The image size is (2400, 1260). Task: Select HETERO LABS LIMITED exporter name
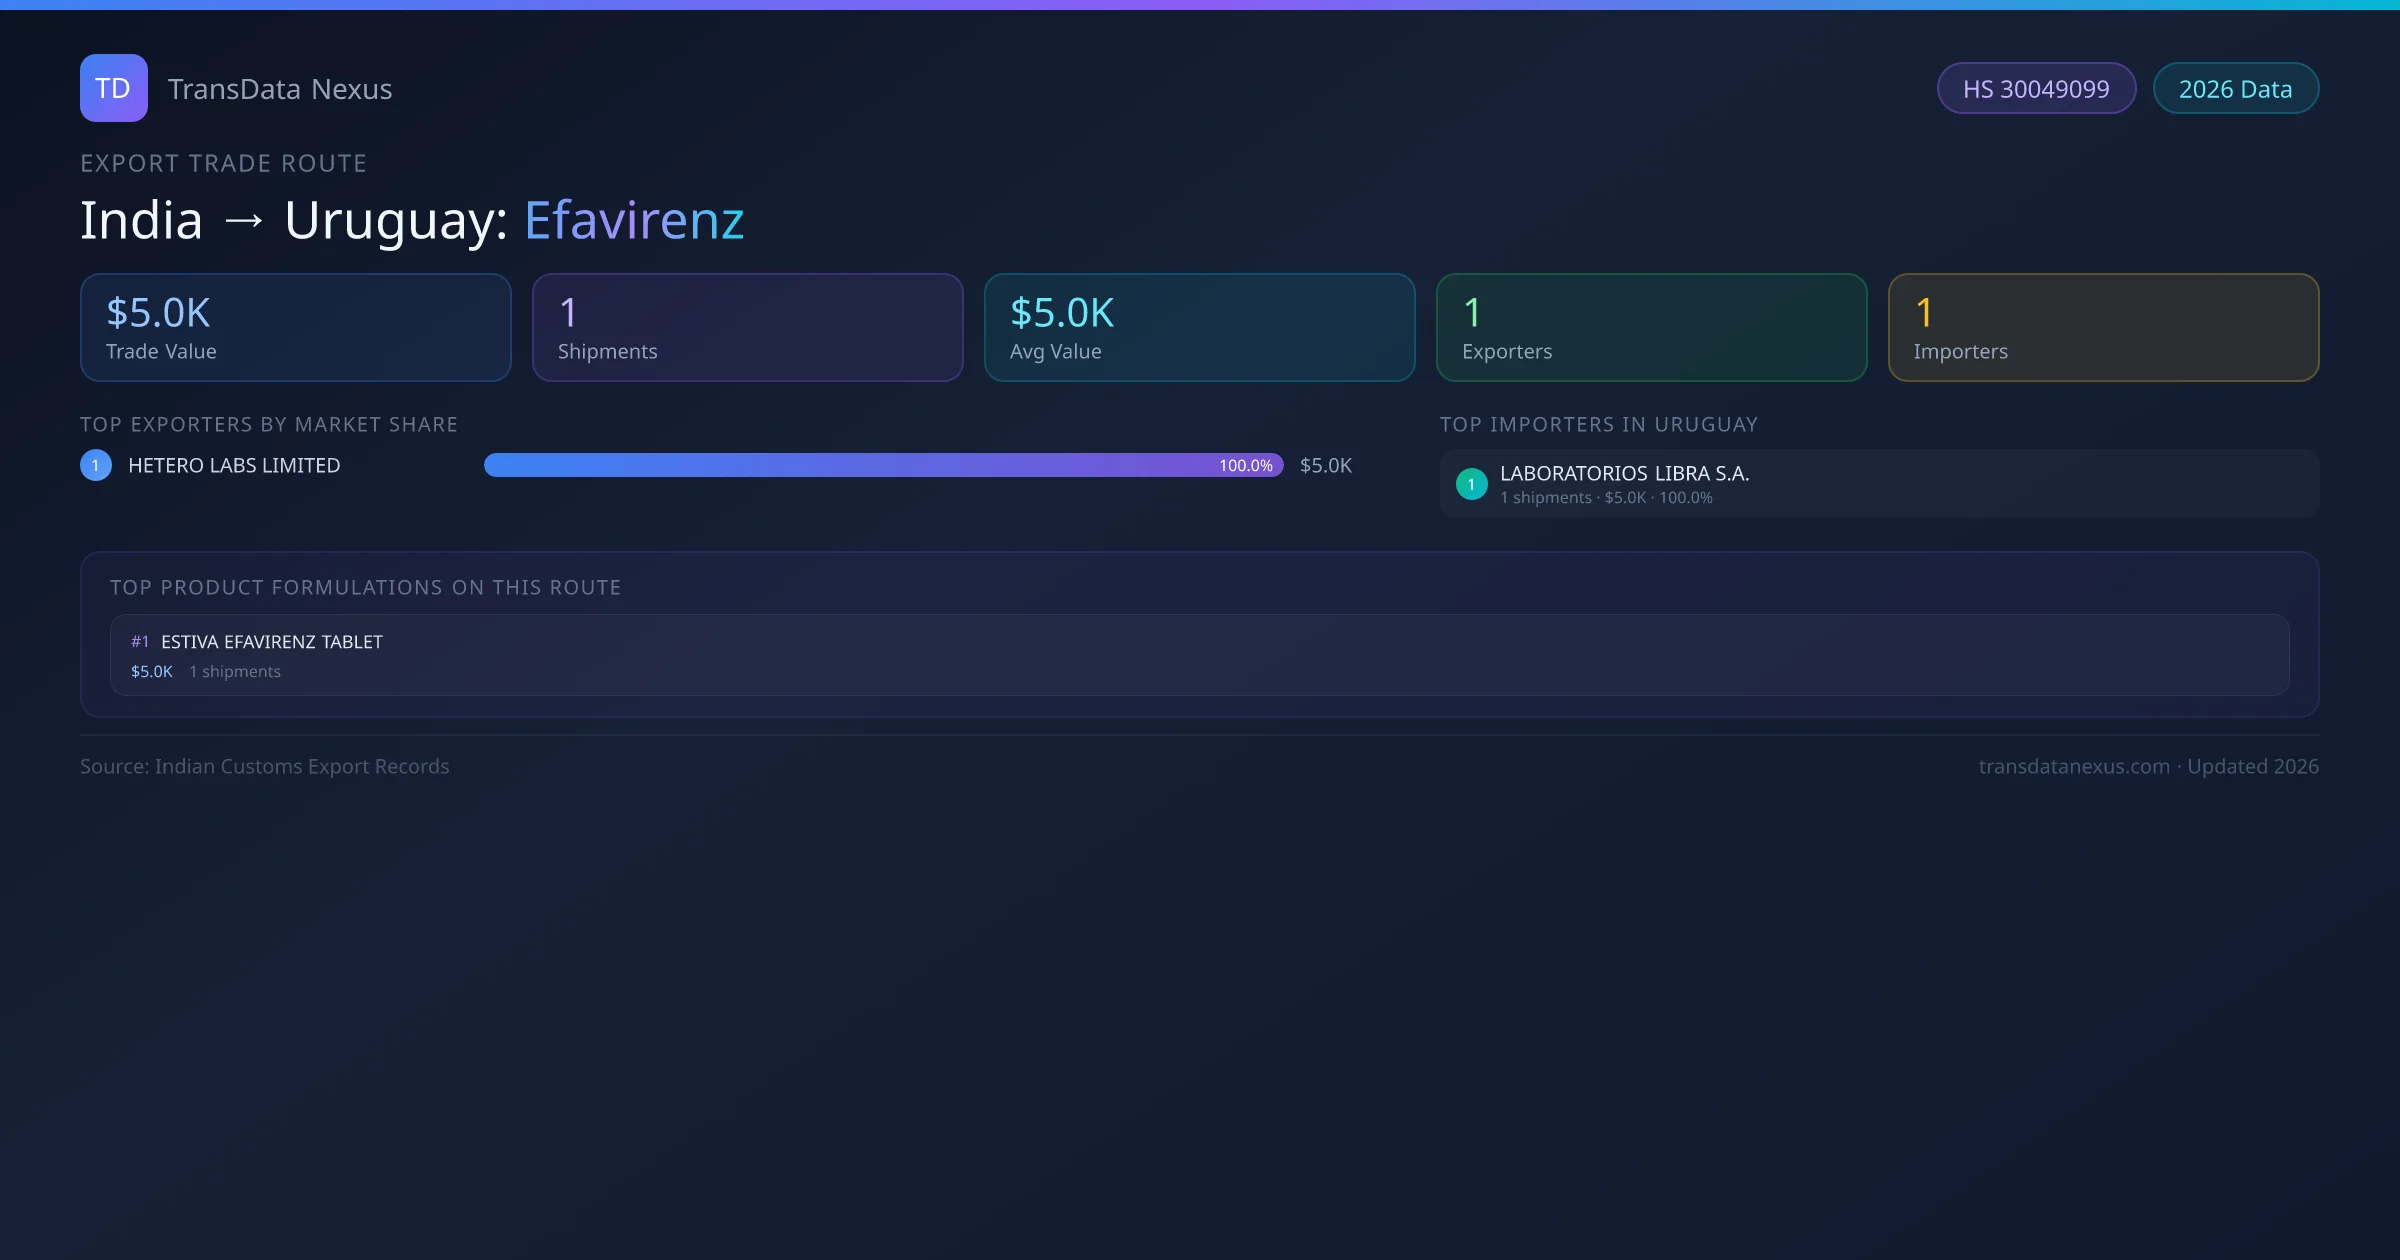[x=234, y=465]
